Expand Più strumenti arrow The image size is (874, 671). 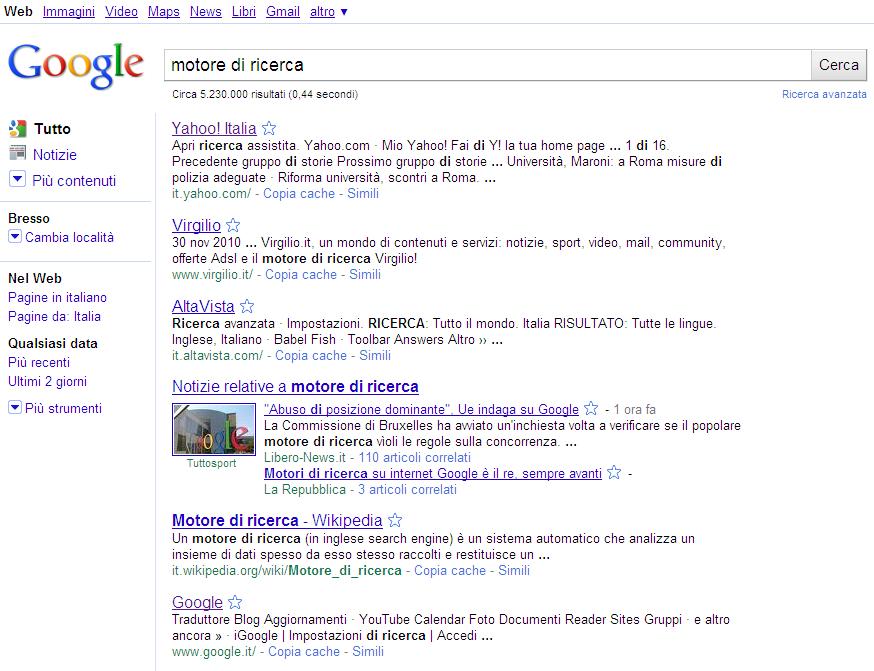point(15,407)
